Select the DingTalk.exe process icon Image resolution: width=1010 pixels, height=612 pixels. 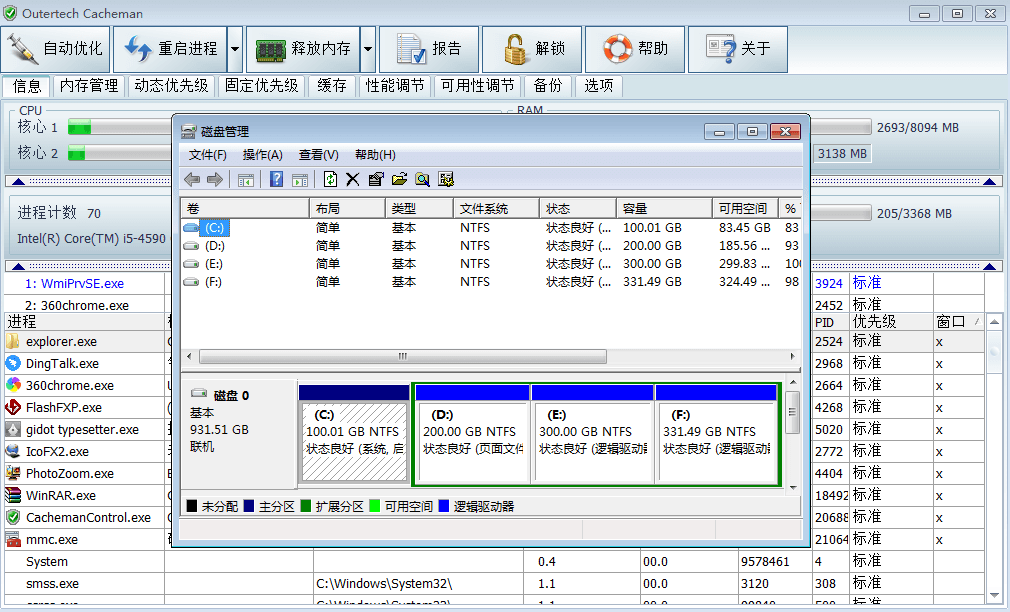tap(13, 364)
